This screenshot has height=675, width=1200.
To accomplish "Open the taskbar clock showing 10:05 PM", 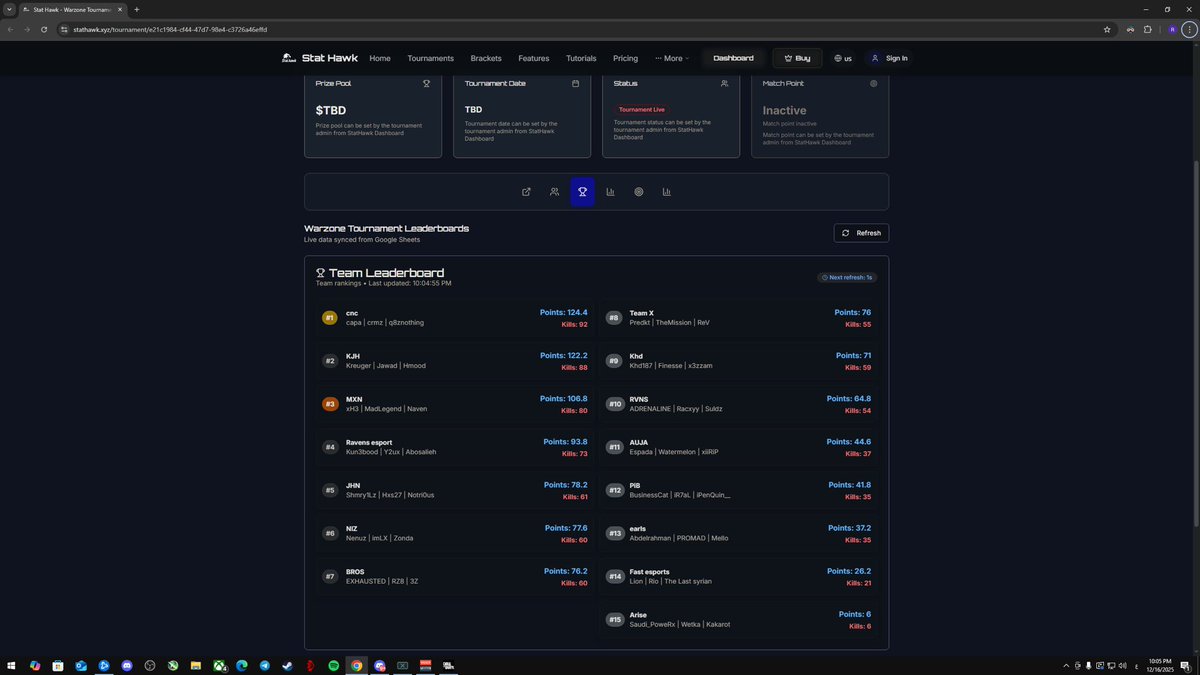I will click(1159, 665).
